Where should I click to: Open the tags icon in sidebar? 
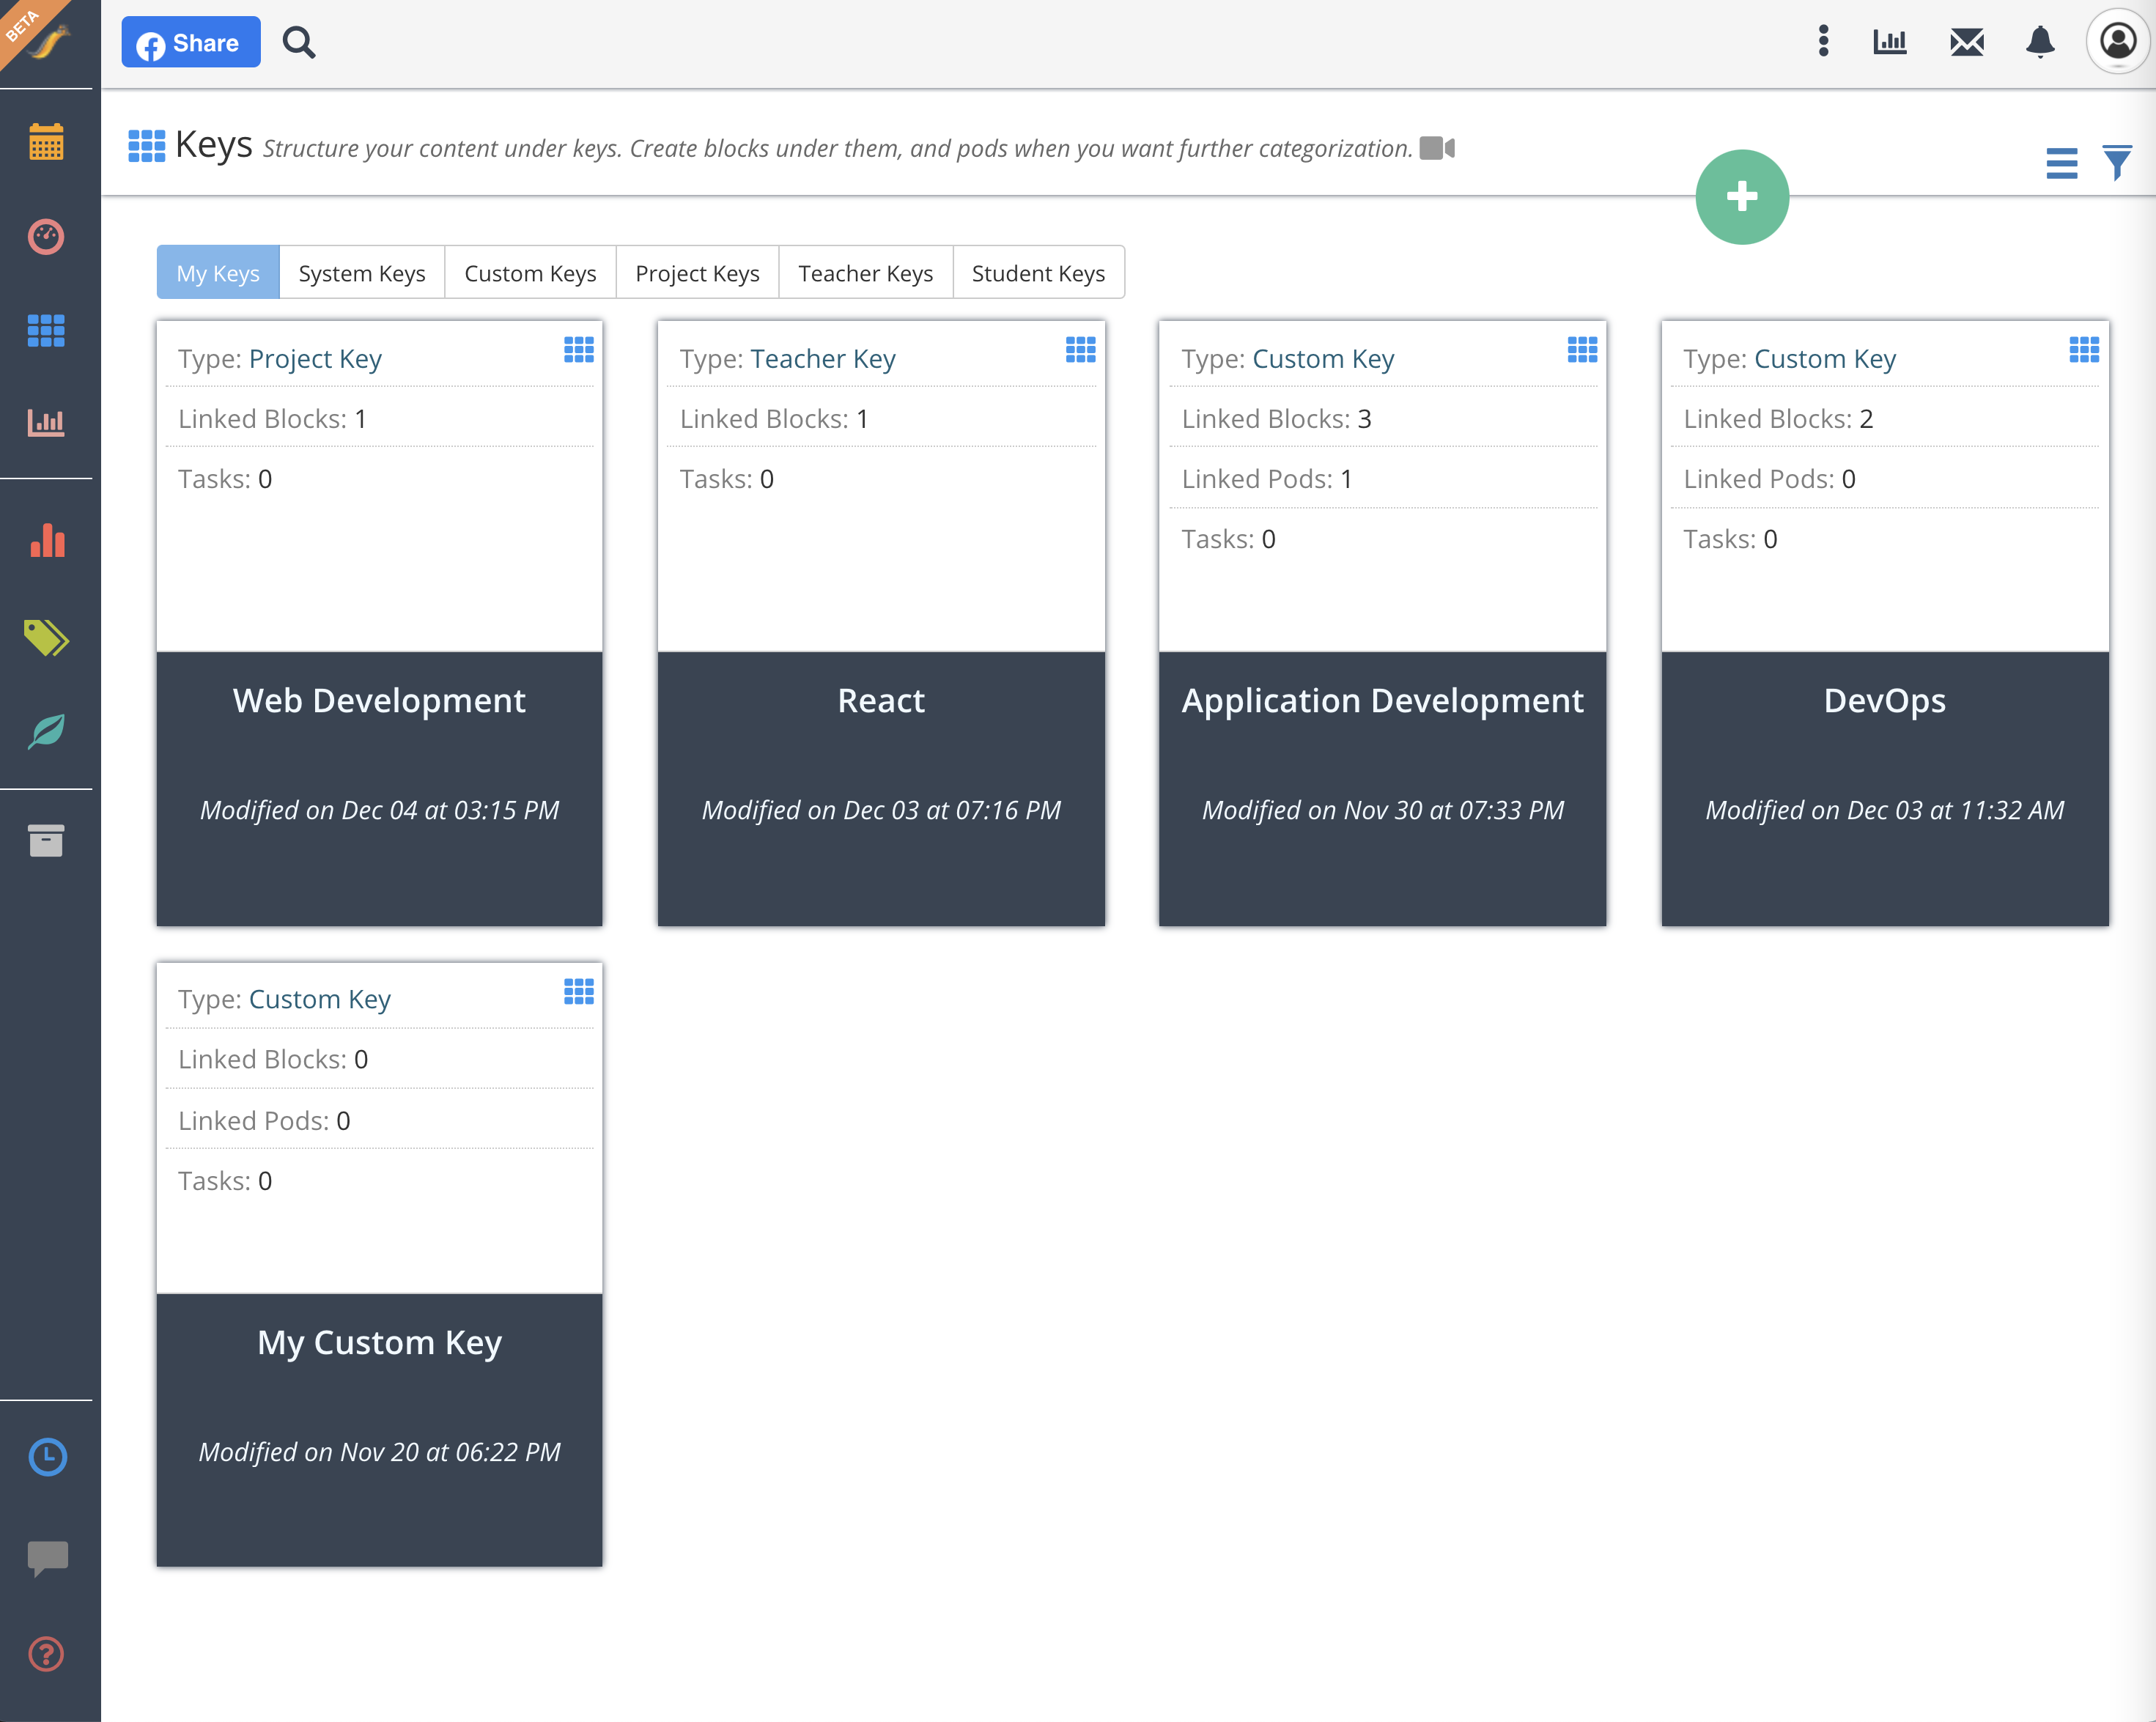click(x=46, y=637)
